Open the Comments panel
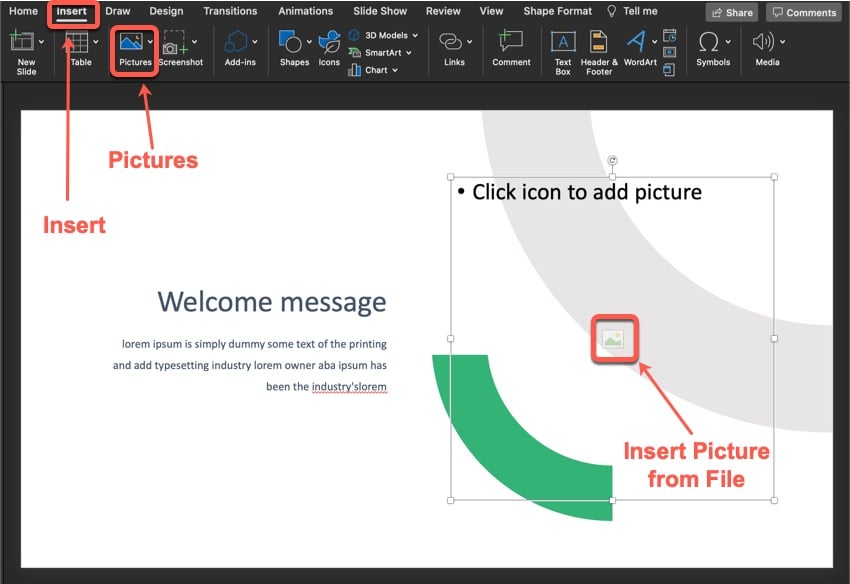850x584 pixels. click(x=804, y=12)
